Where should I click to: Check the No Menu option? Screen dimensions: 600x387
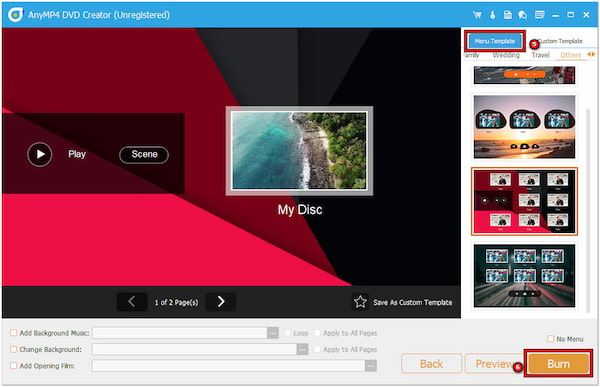coord(551,339)
